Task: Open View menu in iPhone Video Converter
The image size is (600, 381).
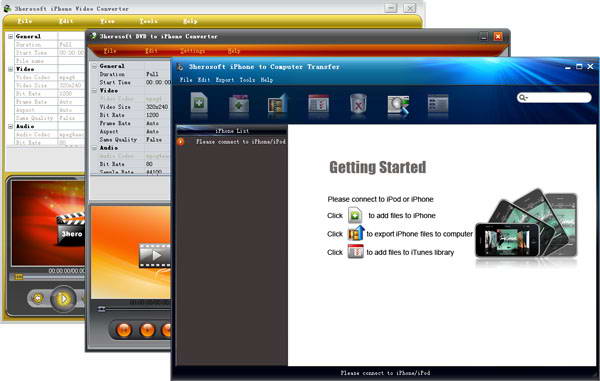Action: (x=107, y=21)
